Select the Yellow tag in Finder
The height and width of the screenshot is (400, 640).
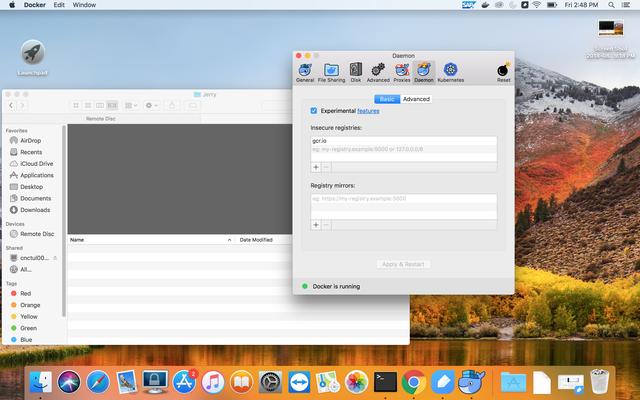click(29, 316)
